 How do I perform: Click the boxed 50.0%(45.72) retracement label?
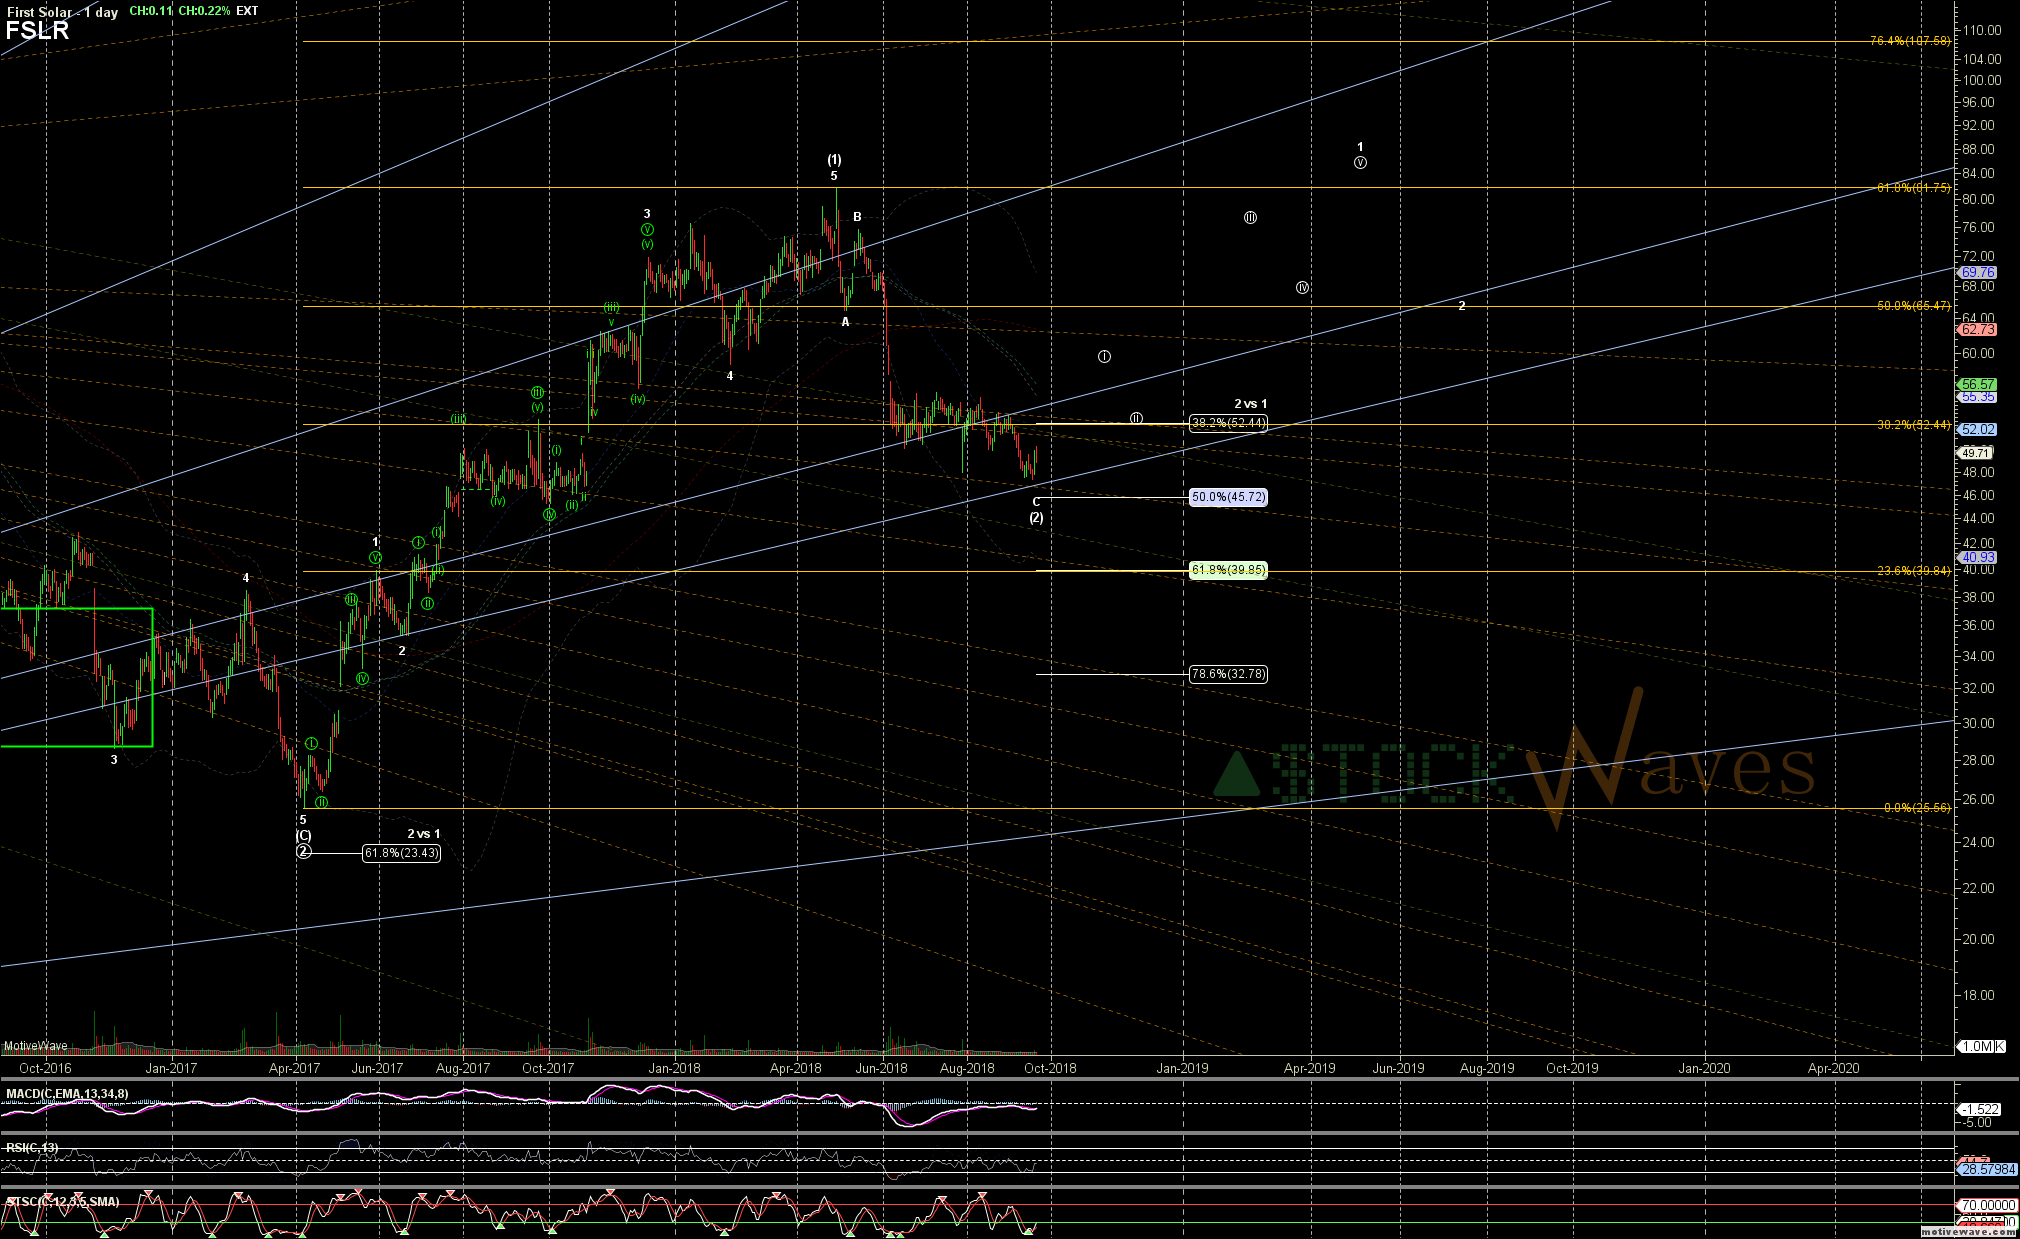(1228, 497)
